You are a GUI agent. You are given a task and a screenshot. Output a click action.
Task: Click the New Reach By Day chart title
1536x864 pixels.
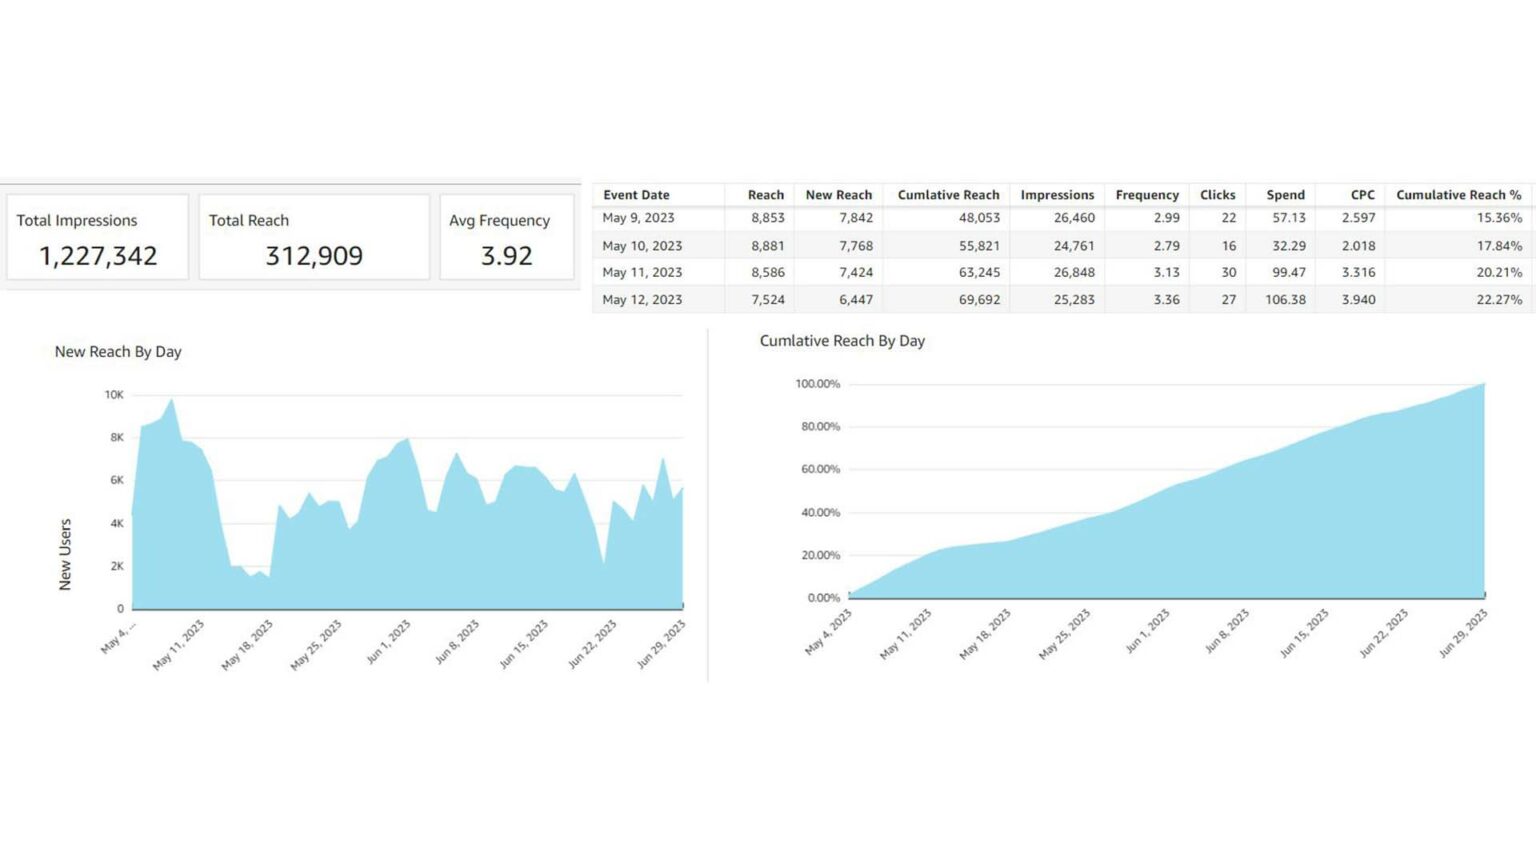pyautogui.click(x=119, y=351)
